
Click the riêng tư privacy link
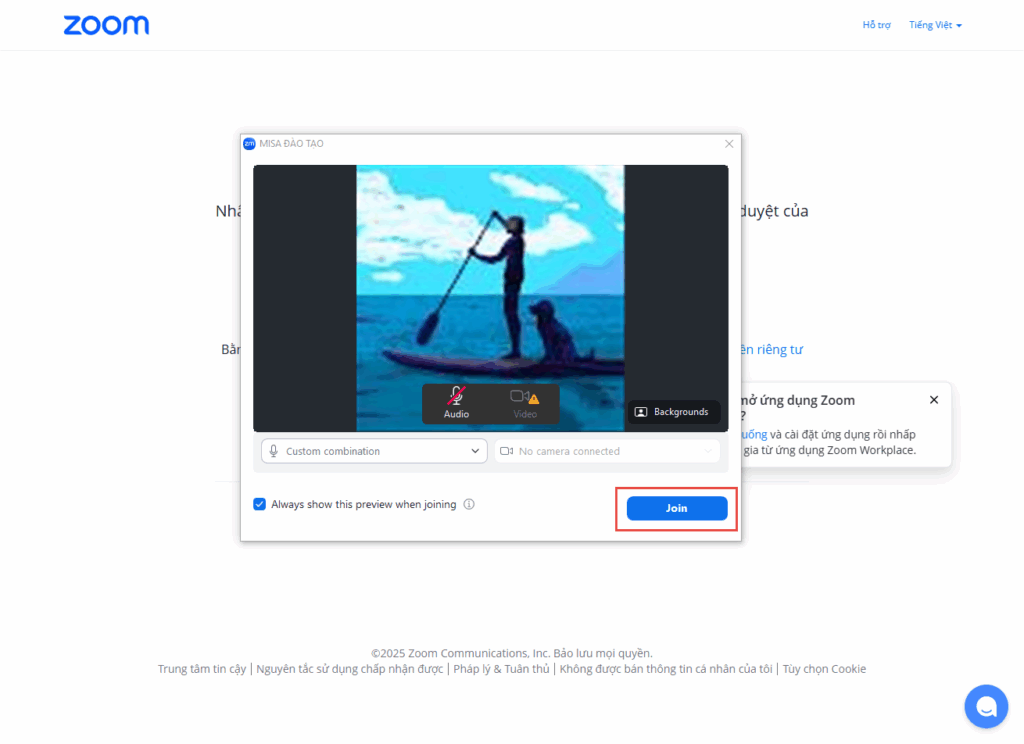[x=772, y=349]
